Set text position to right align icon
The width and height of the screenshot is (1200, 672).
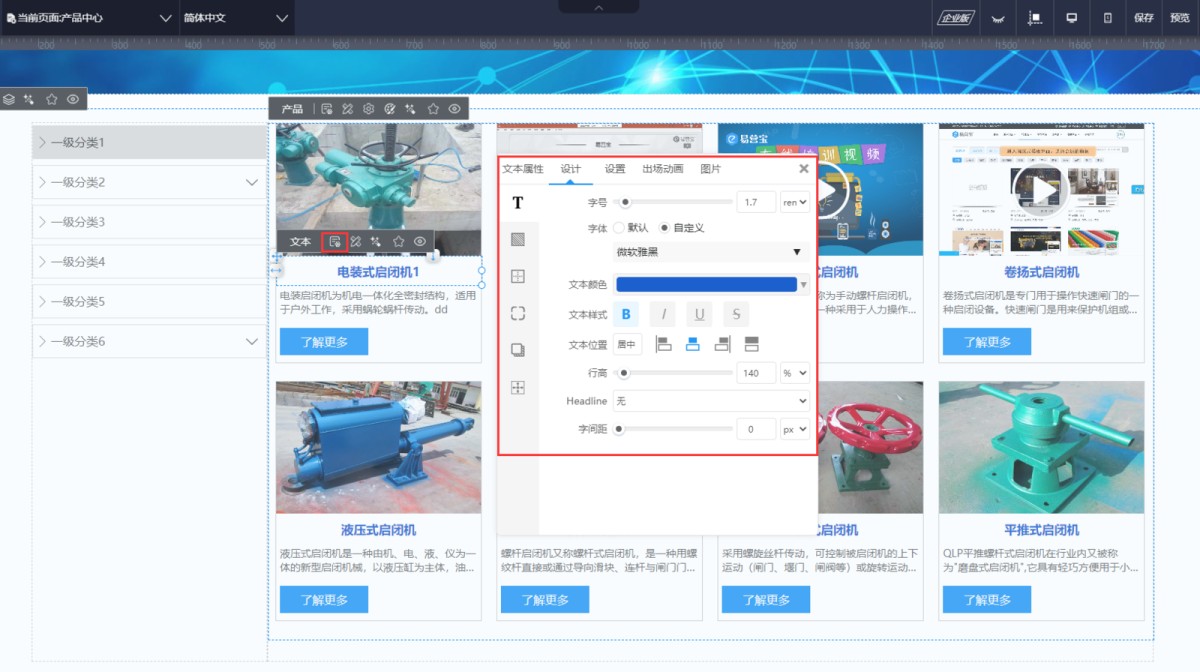point(722,345)
